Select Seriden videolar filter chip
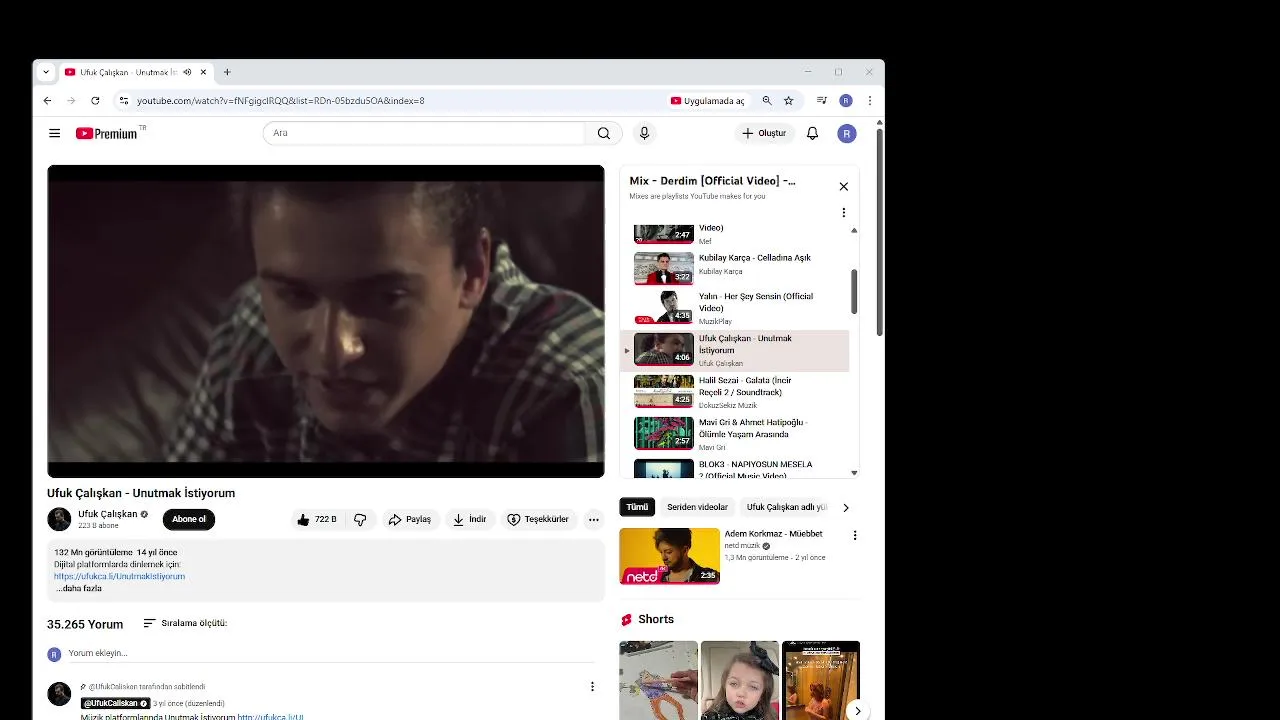This screenshot has height=720, width=1280. coord(697,507)
